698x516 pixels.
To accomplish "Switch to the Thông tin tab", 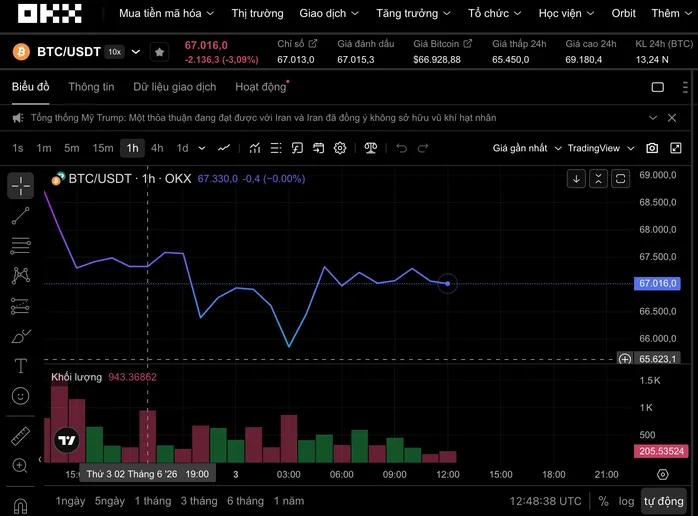I will (x=91, y=87).
